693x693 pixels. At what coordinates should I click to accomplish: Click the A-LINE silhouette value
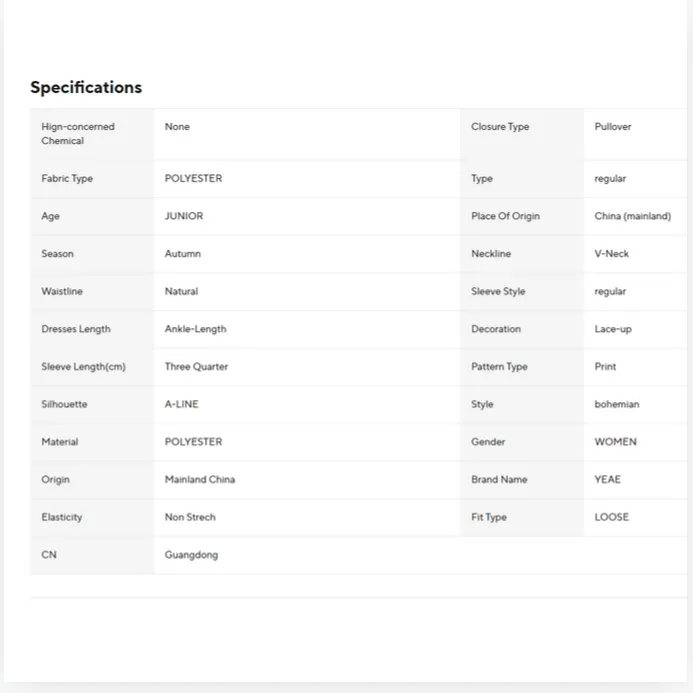pos(182,404)
